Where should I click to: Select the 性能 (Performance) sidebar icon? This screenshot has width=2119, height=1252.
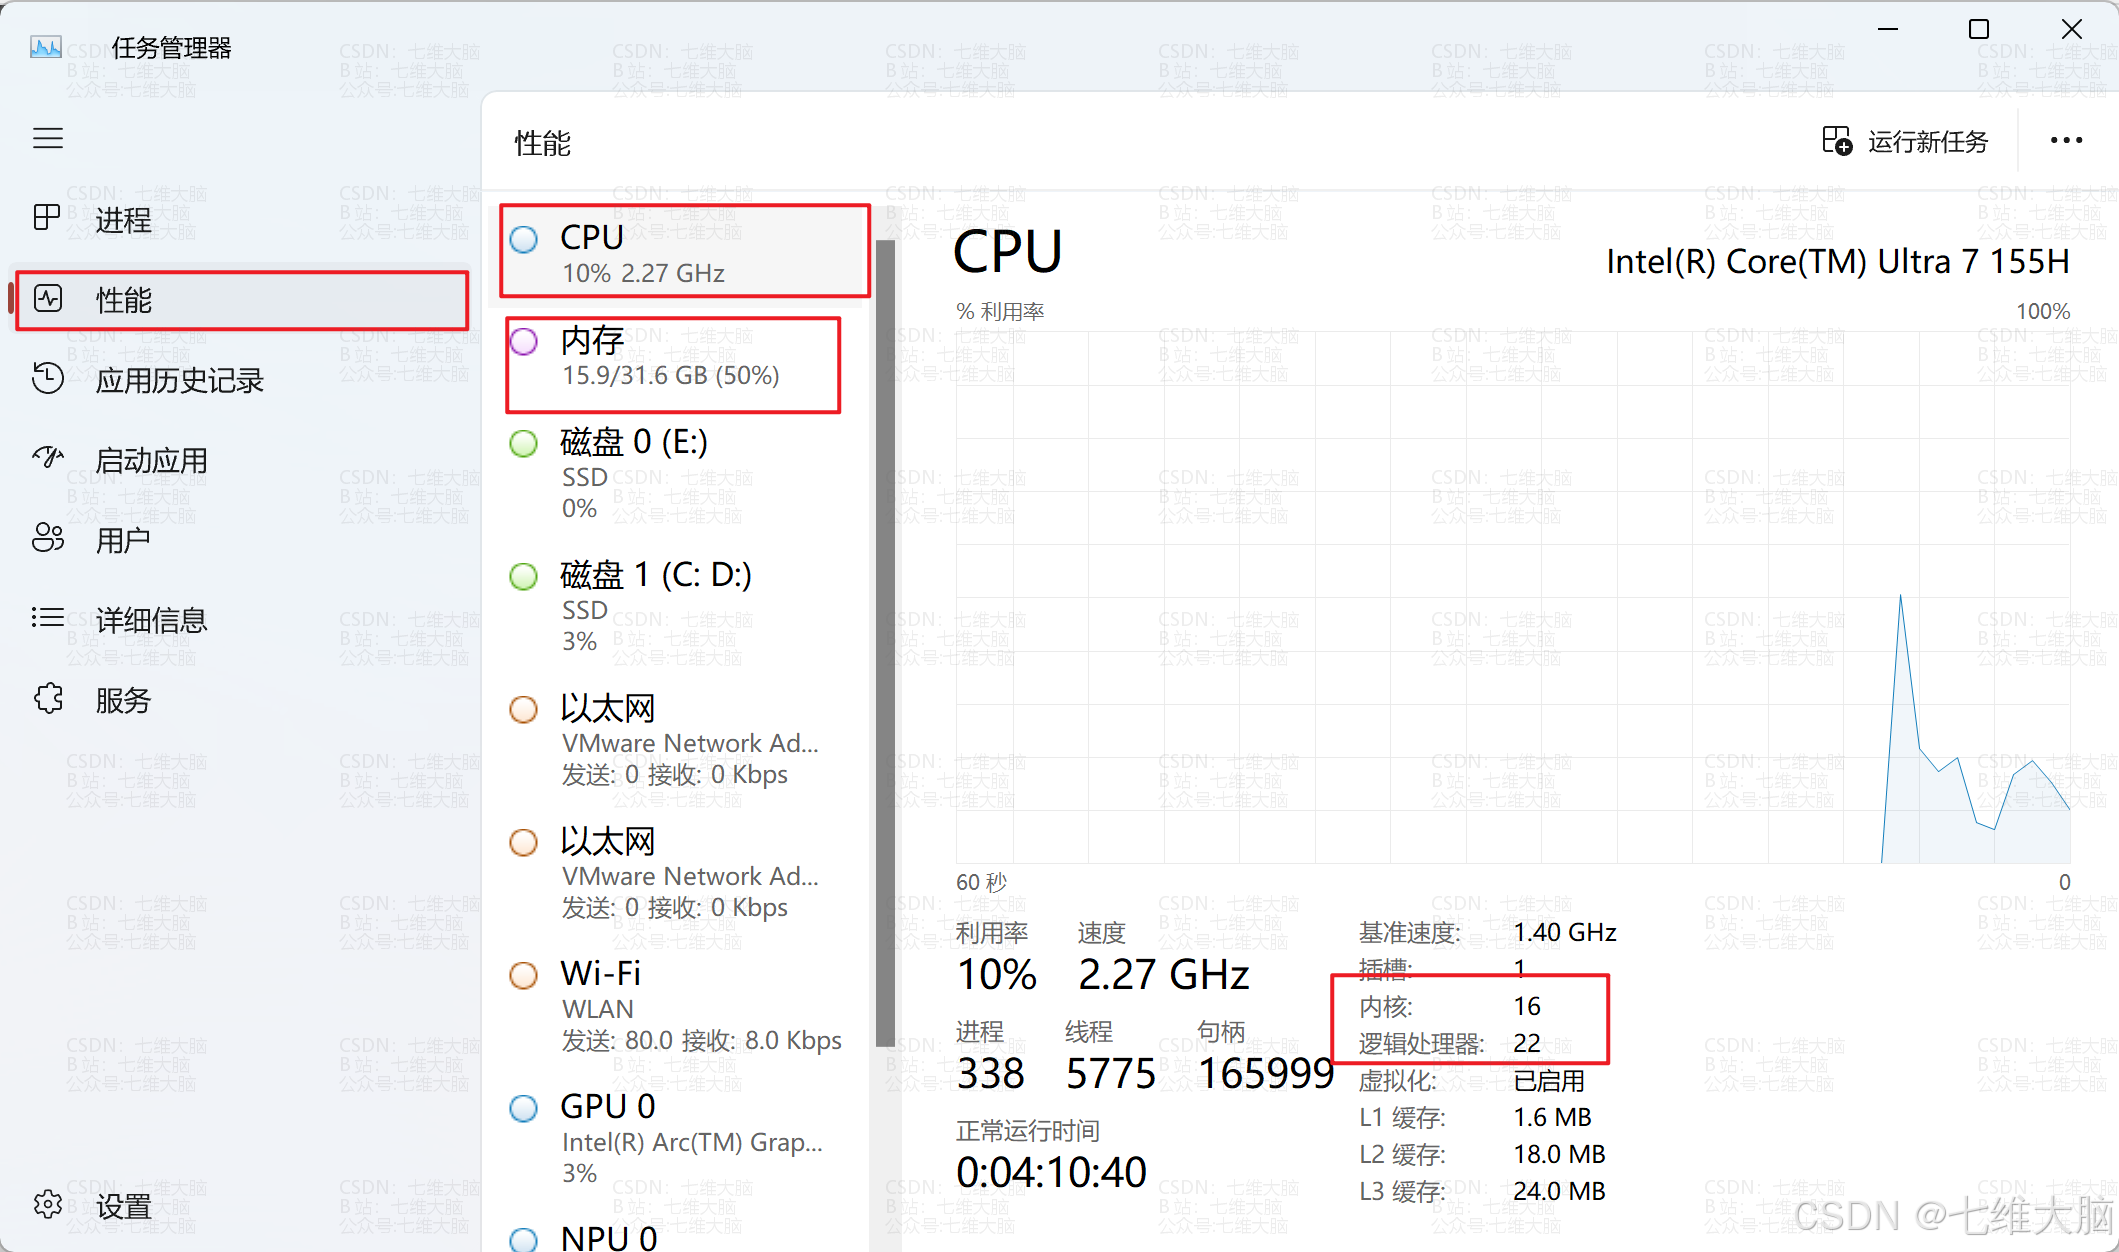48,299
